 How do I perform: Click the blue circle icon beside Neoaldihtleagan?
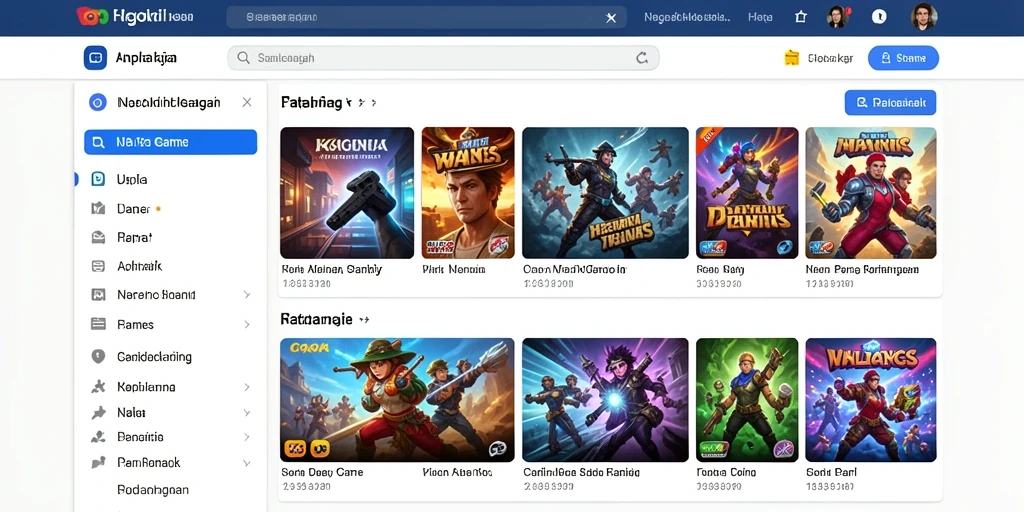[x=97, y=102]
